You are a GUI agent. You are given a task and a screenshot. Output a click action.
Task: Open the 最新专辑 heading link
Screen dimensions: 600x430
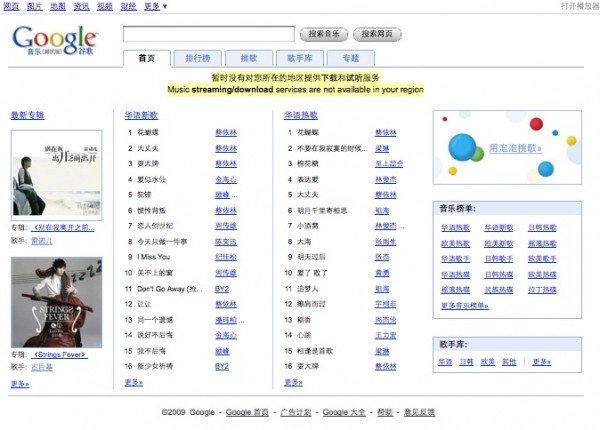tap(28, 115)
